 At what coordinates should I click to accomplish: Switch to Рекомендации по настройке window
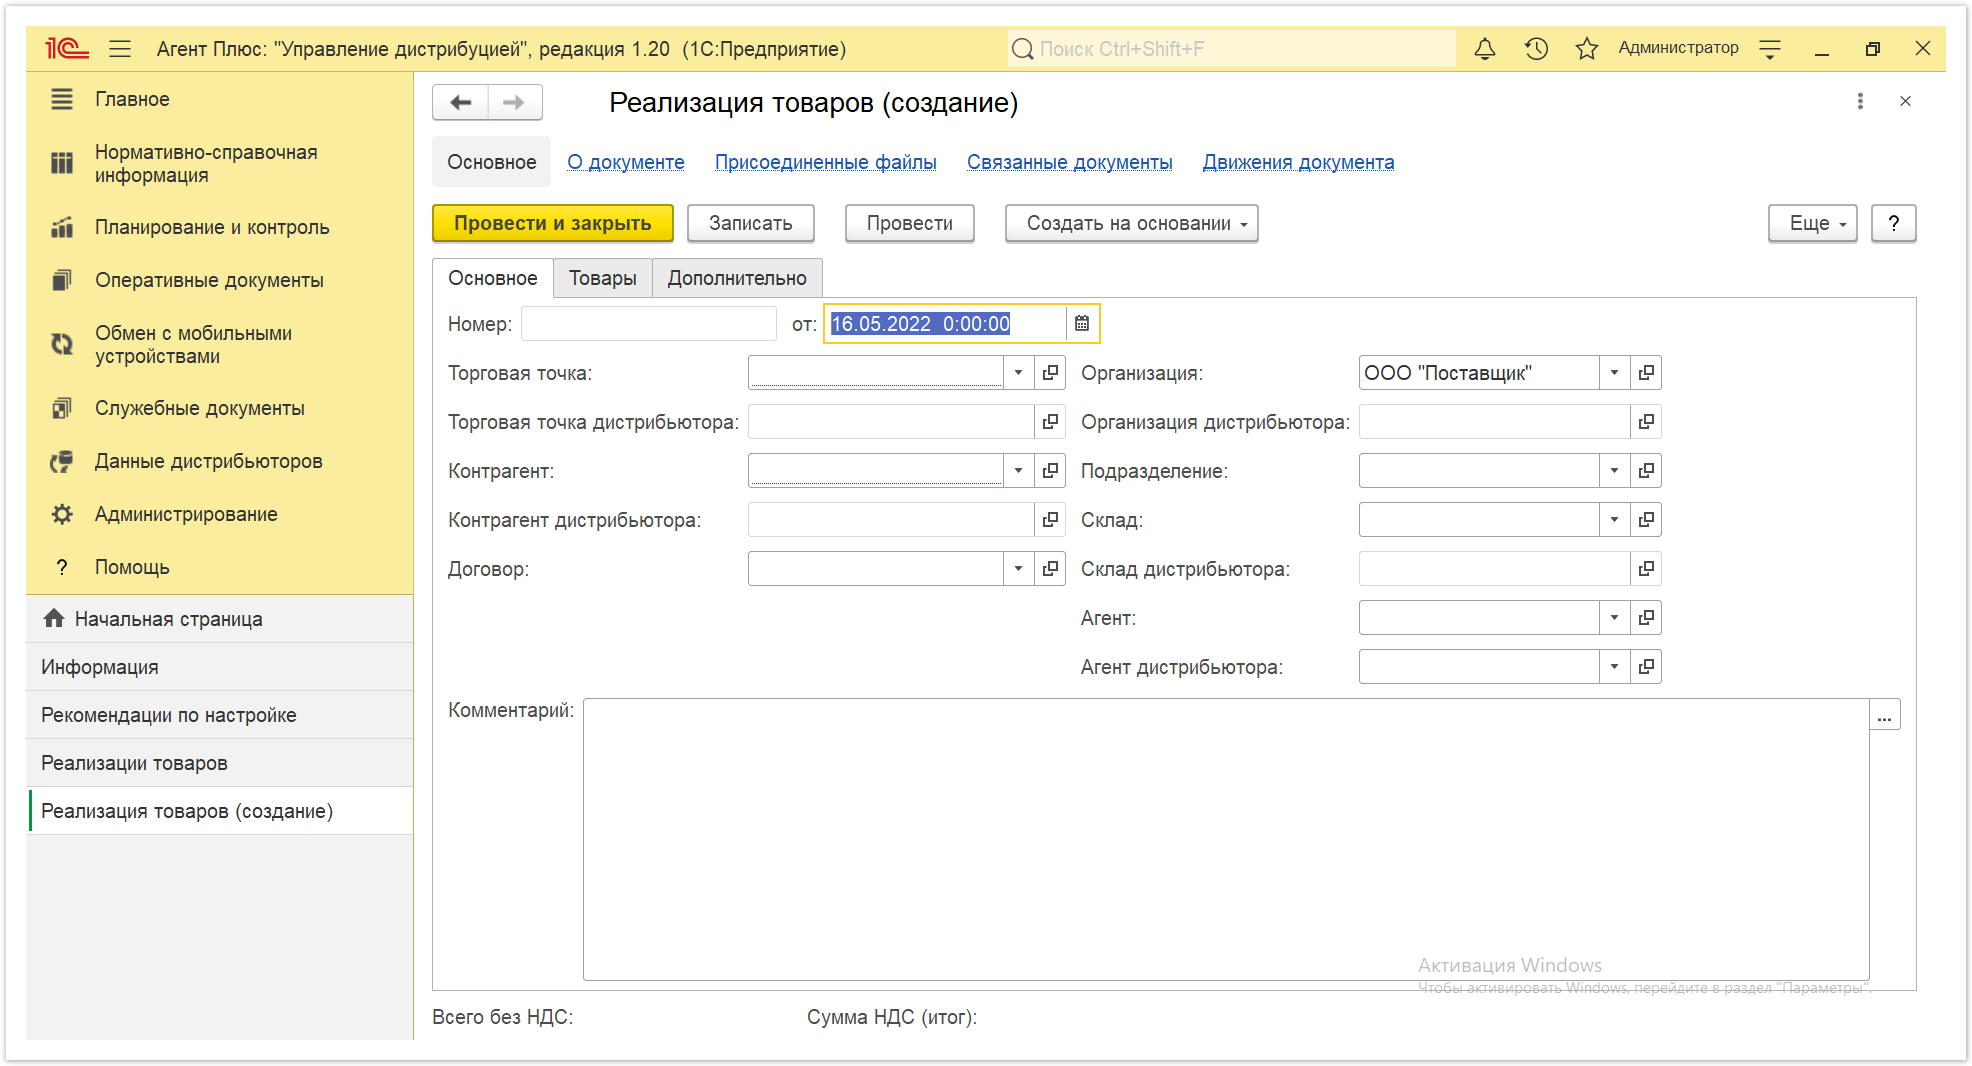pyautogui.click(x=220, y=715)
